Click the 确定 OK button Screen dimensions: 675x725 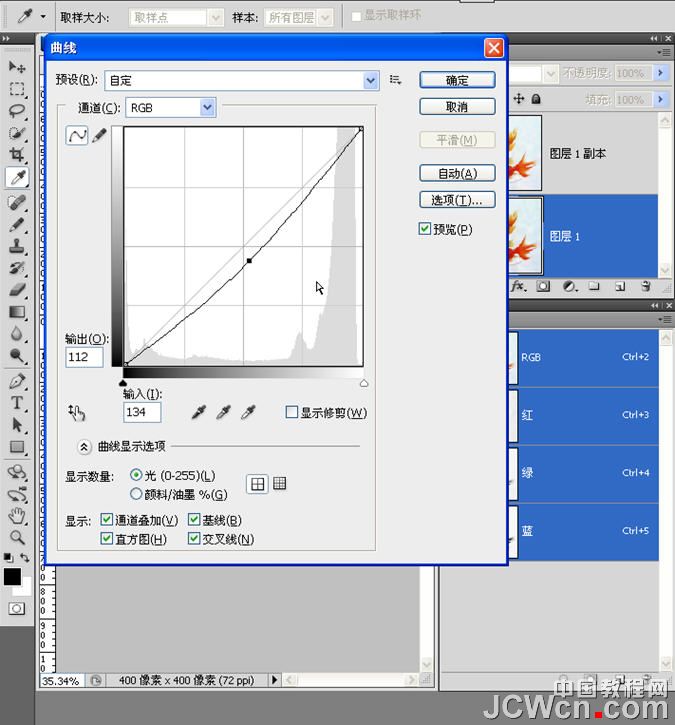(457, 80)
